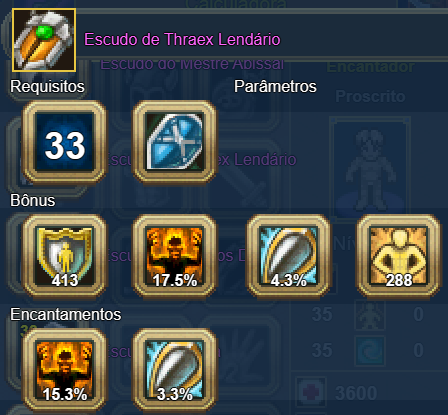Screen dimensions: 448x415
Task: Open the Escudo de Thraex Lendário title link
Action: pyautogui.click(x=182, y=39)
